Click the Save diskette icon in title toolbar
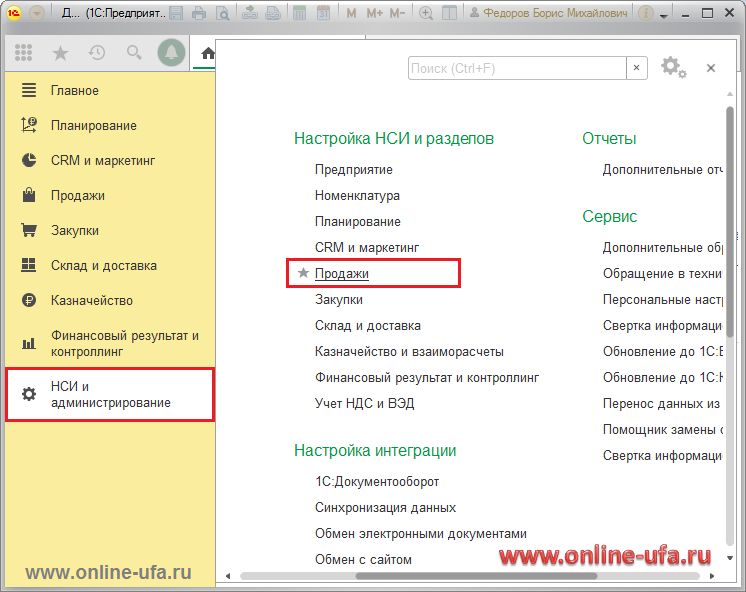The width and height of the screenshot is (746, 592). click(176, 13)
